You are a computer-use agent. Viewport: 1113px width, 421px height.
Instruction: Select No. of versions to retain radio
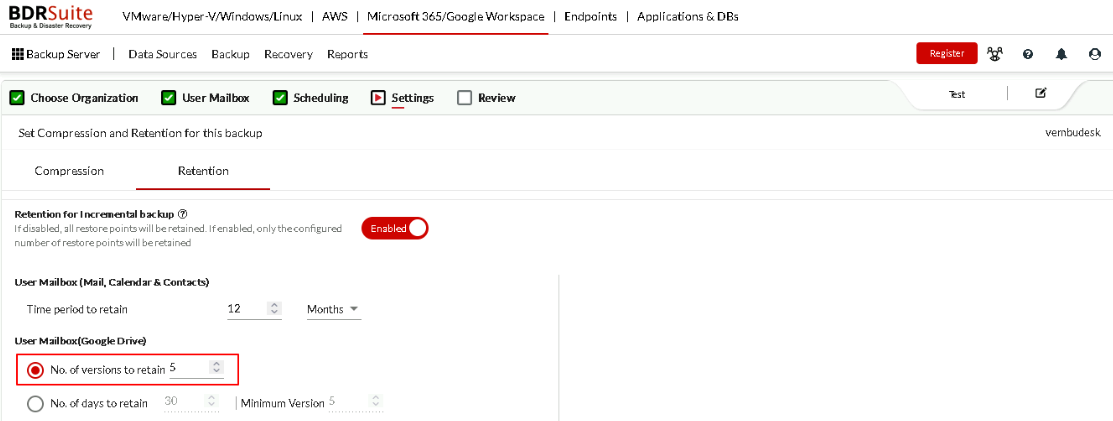35,370
